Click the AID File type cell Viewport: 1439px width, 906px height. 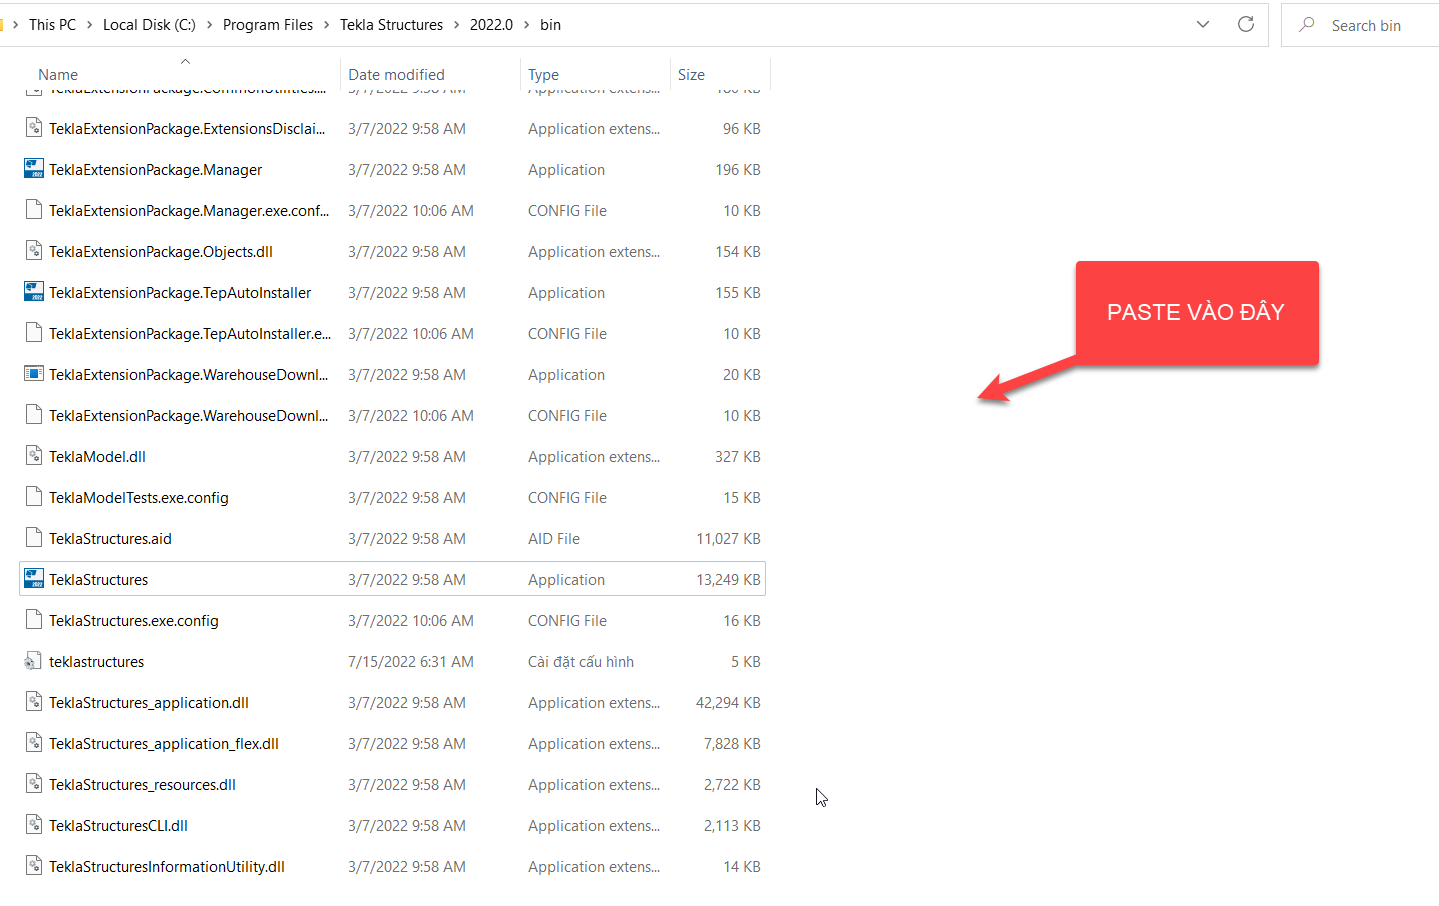tap(554, 538)
